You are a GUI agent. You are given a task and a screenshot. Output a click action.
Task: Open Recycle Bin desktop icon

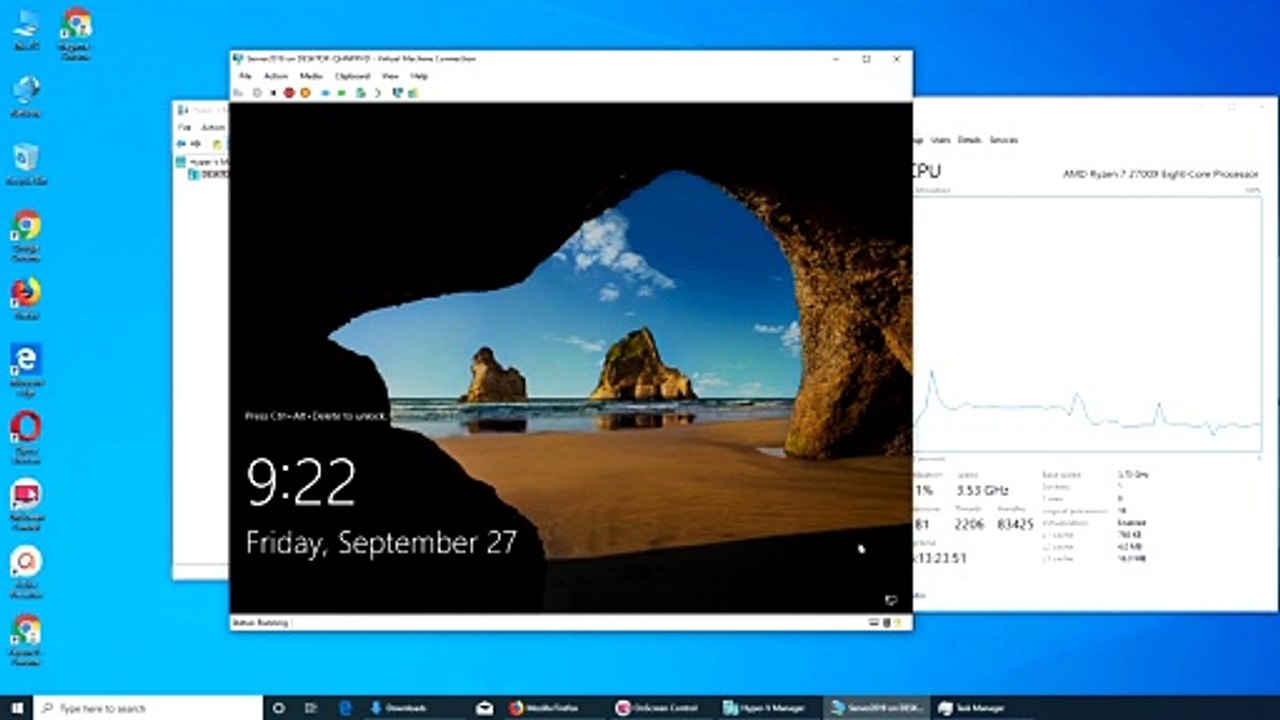[x=26, y=163]
